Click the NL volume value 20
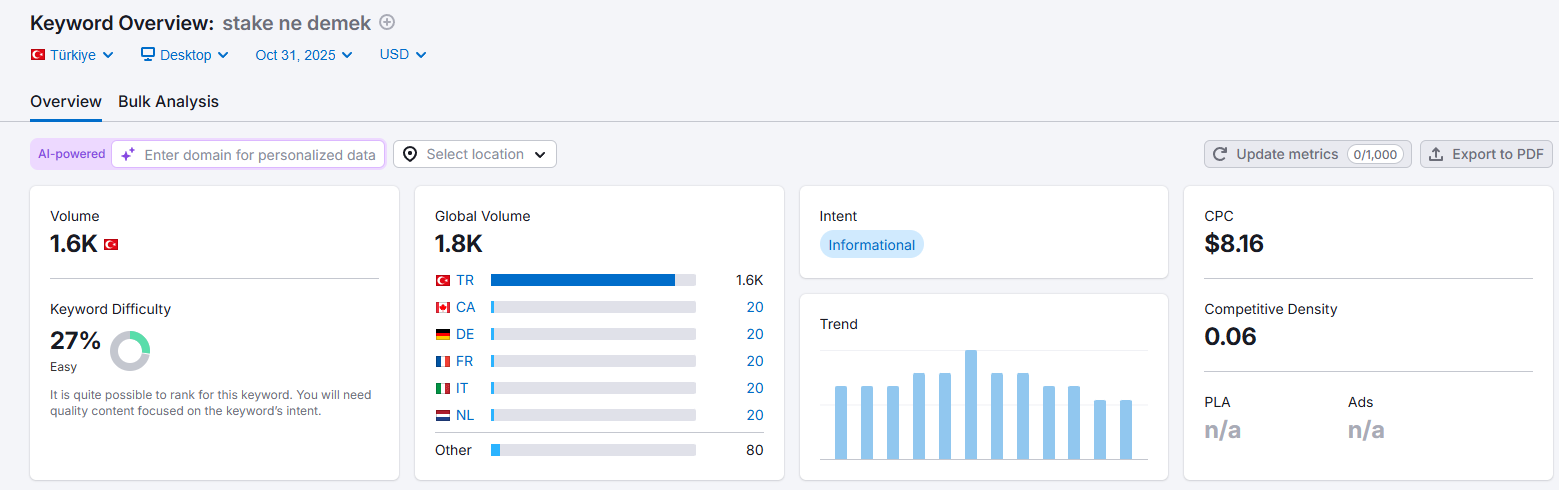 (755, 415)
